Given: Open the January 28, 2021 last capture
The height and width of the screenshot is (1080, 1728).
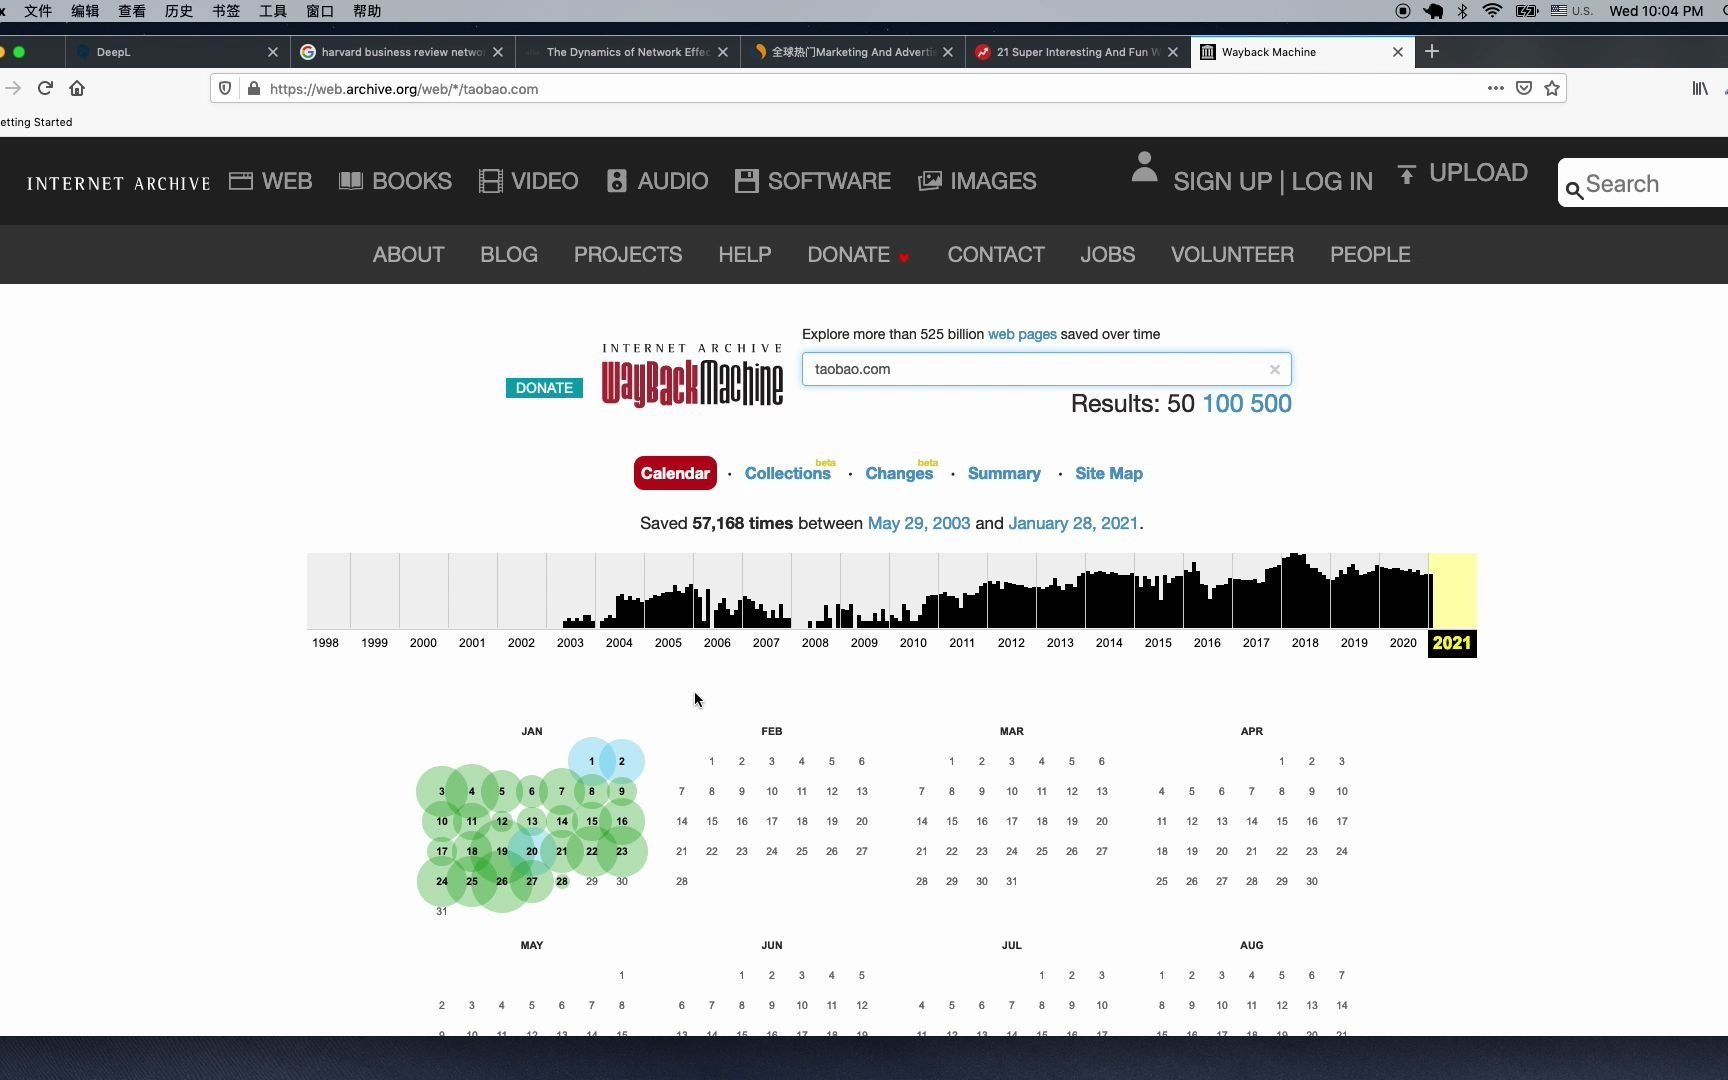Looking at the screenshot, I should (x=1073, y=523).
